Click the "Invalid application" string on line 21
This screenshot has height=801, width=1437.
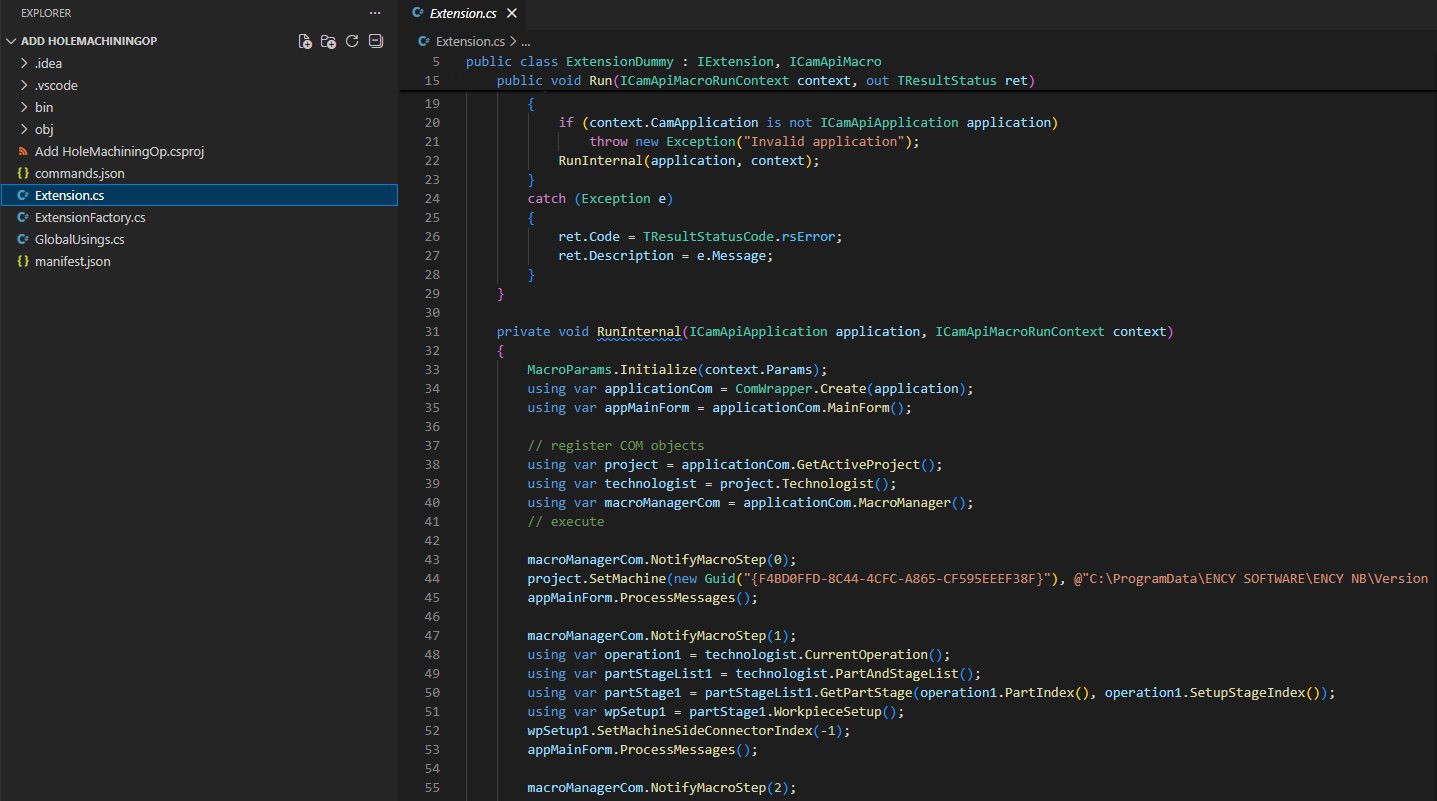pyautogui.click(x=826, y=141)
